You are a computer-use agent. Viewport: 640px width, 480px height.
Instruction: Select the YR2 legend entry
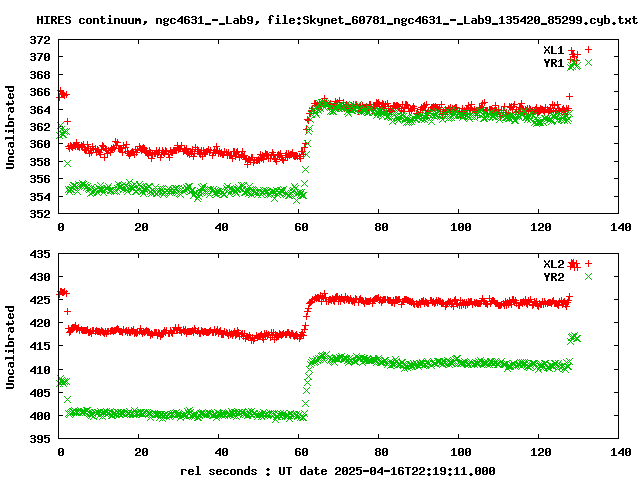(553, 277)
